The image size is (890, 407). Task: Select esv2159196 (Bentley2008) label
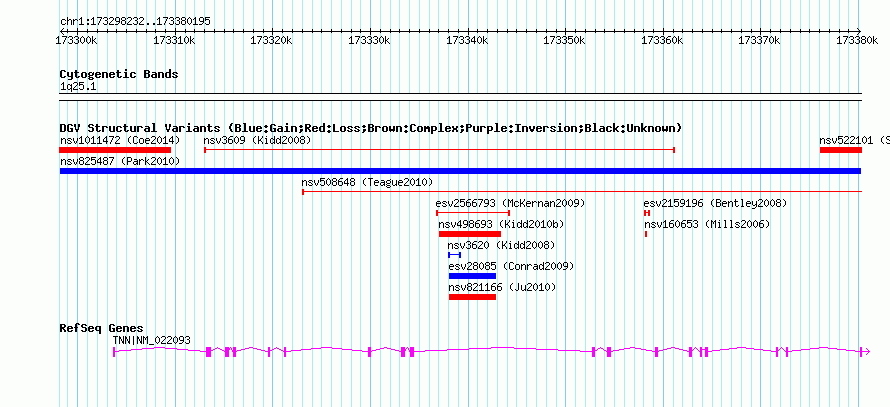coord(715,203)
